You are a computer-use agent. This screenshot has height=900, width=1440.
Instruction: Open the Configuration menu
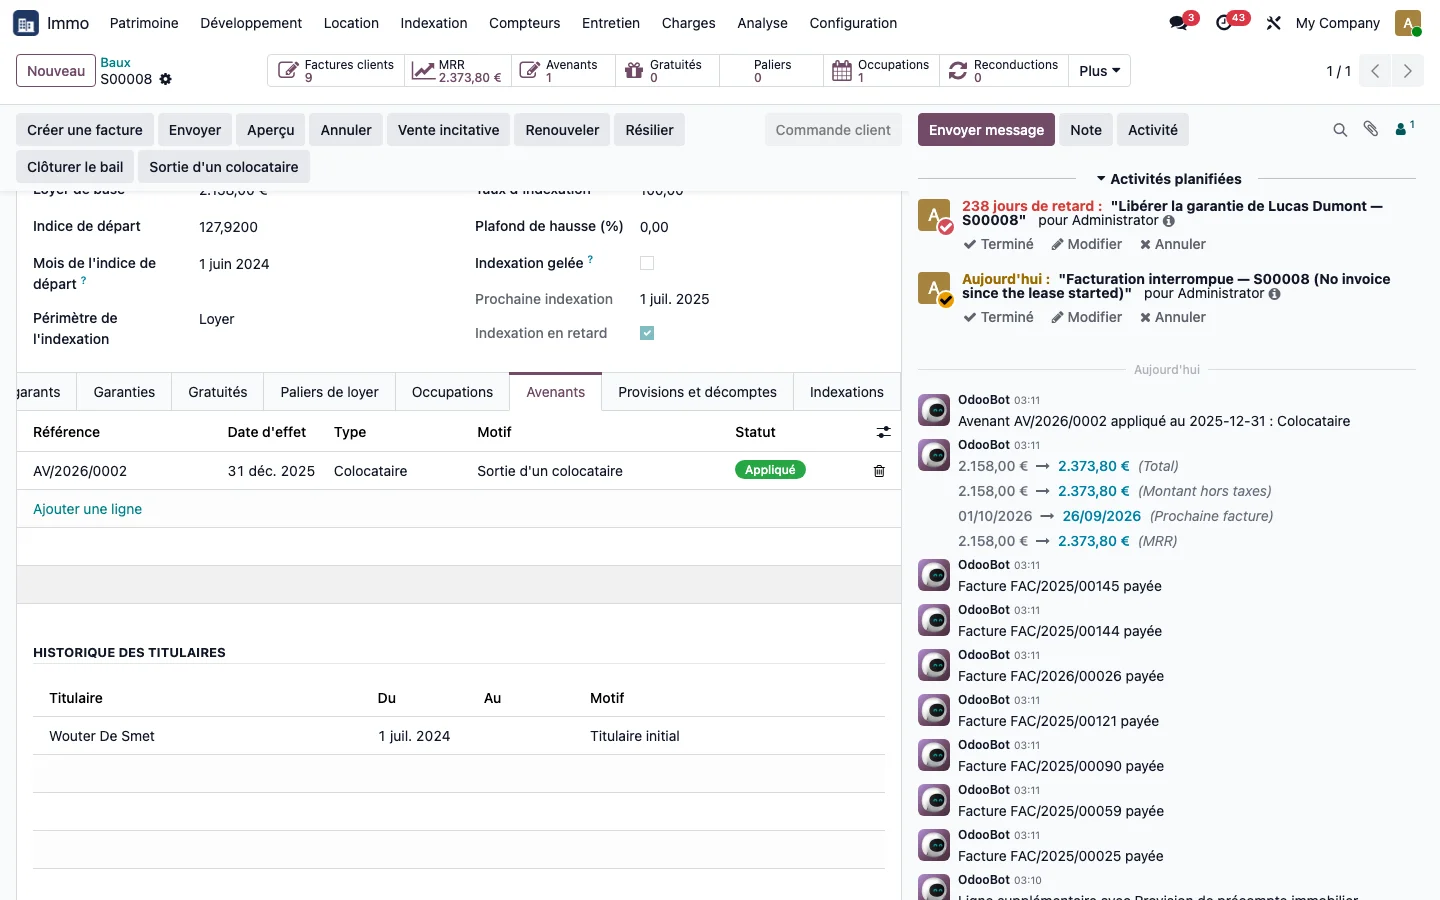click(853, 23)
